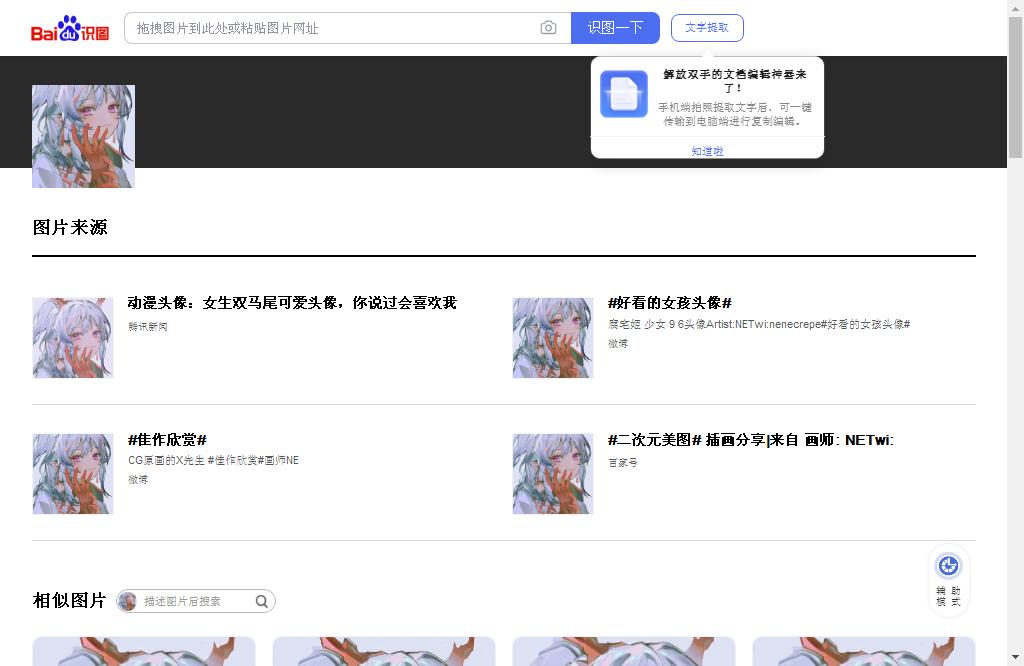1024x666 pixels.
Task: Click the uploaded anime image in dark banner
Action: tap(84, 136)
